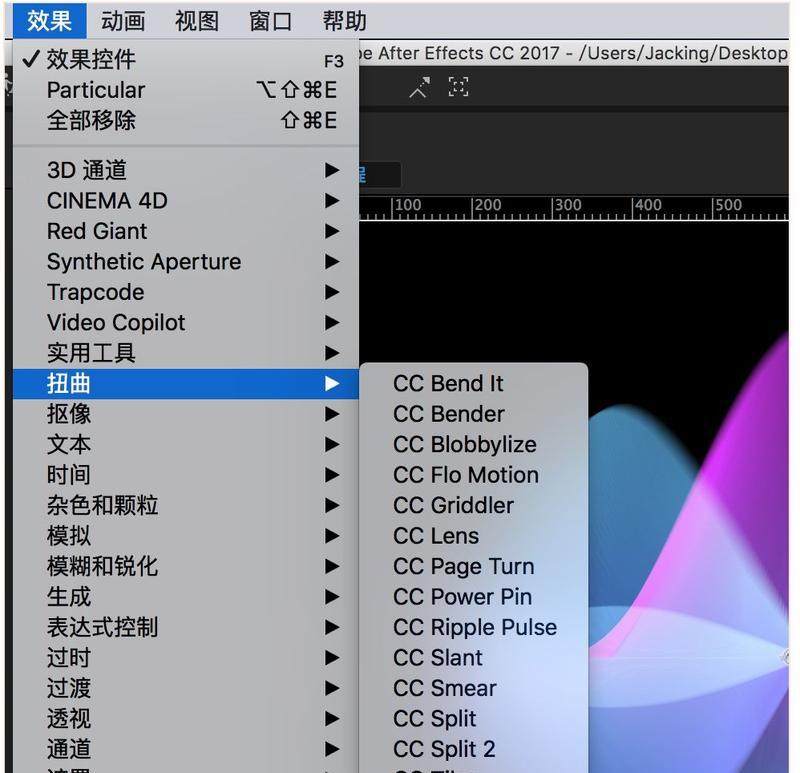Click the snapping arrow icon in toolbar

pos(420,87)
